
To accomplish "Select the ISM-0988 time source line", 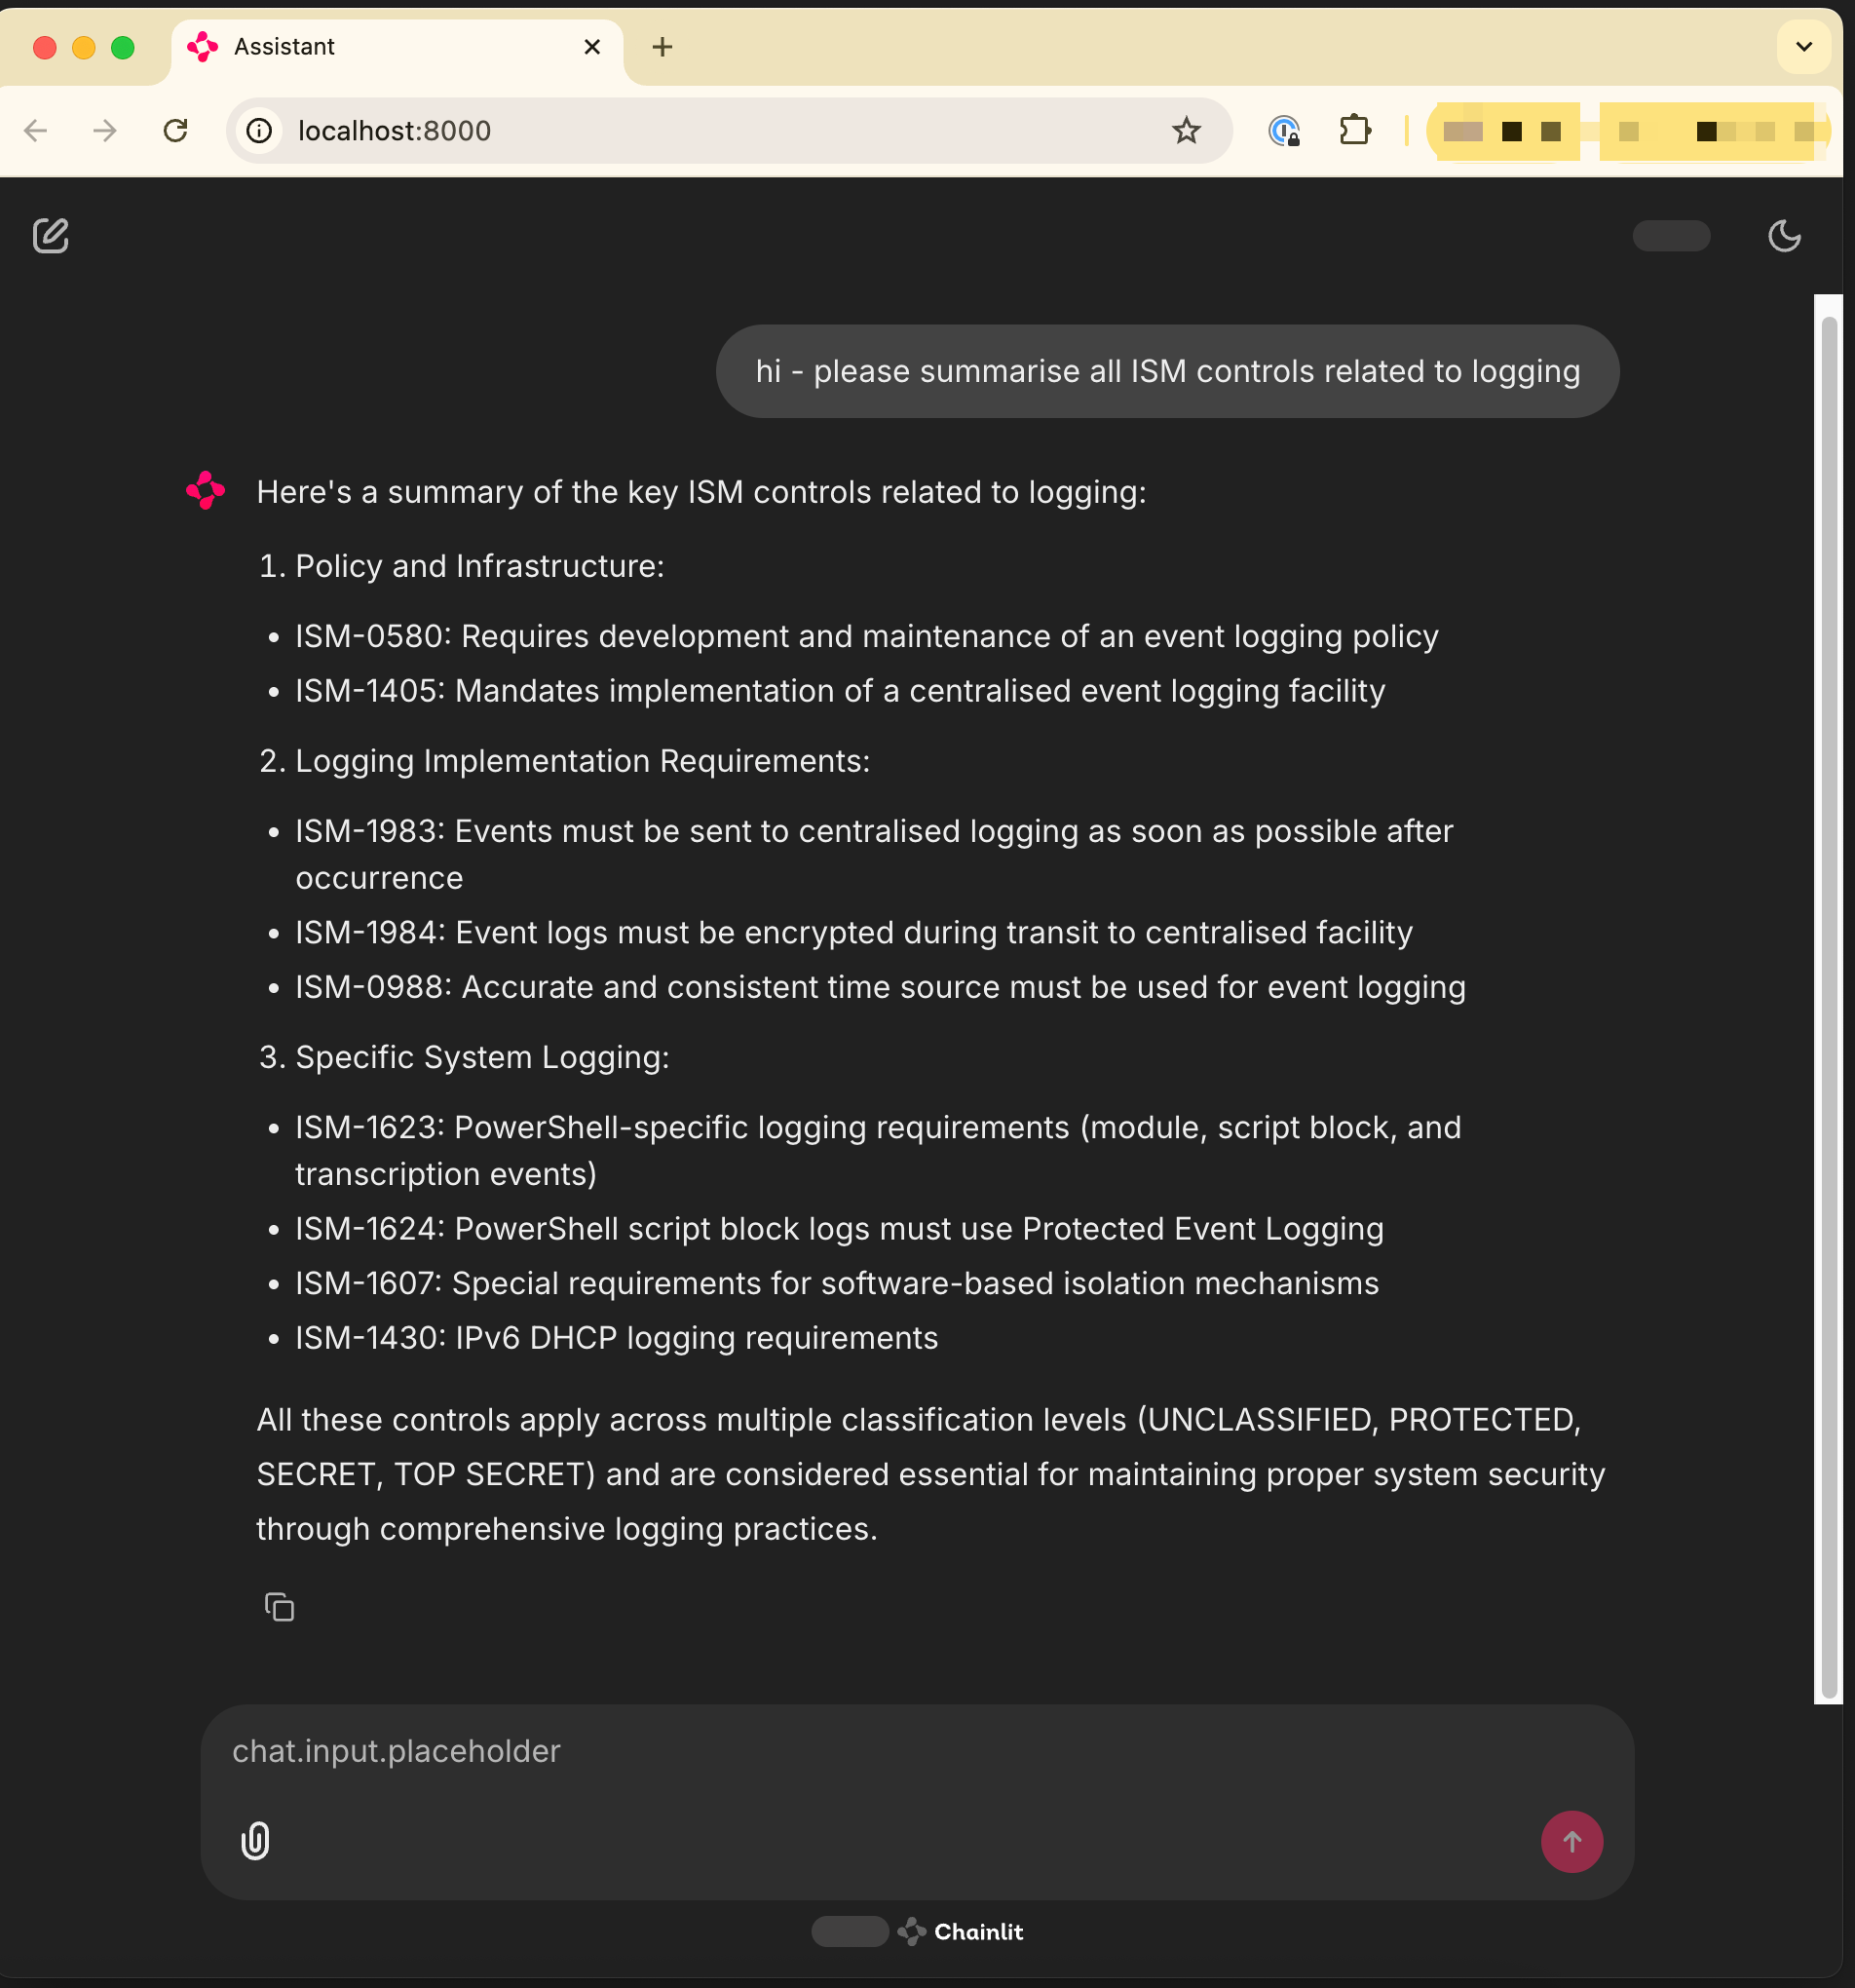I will [x=880, y=987].
